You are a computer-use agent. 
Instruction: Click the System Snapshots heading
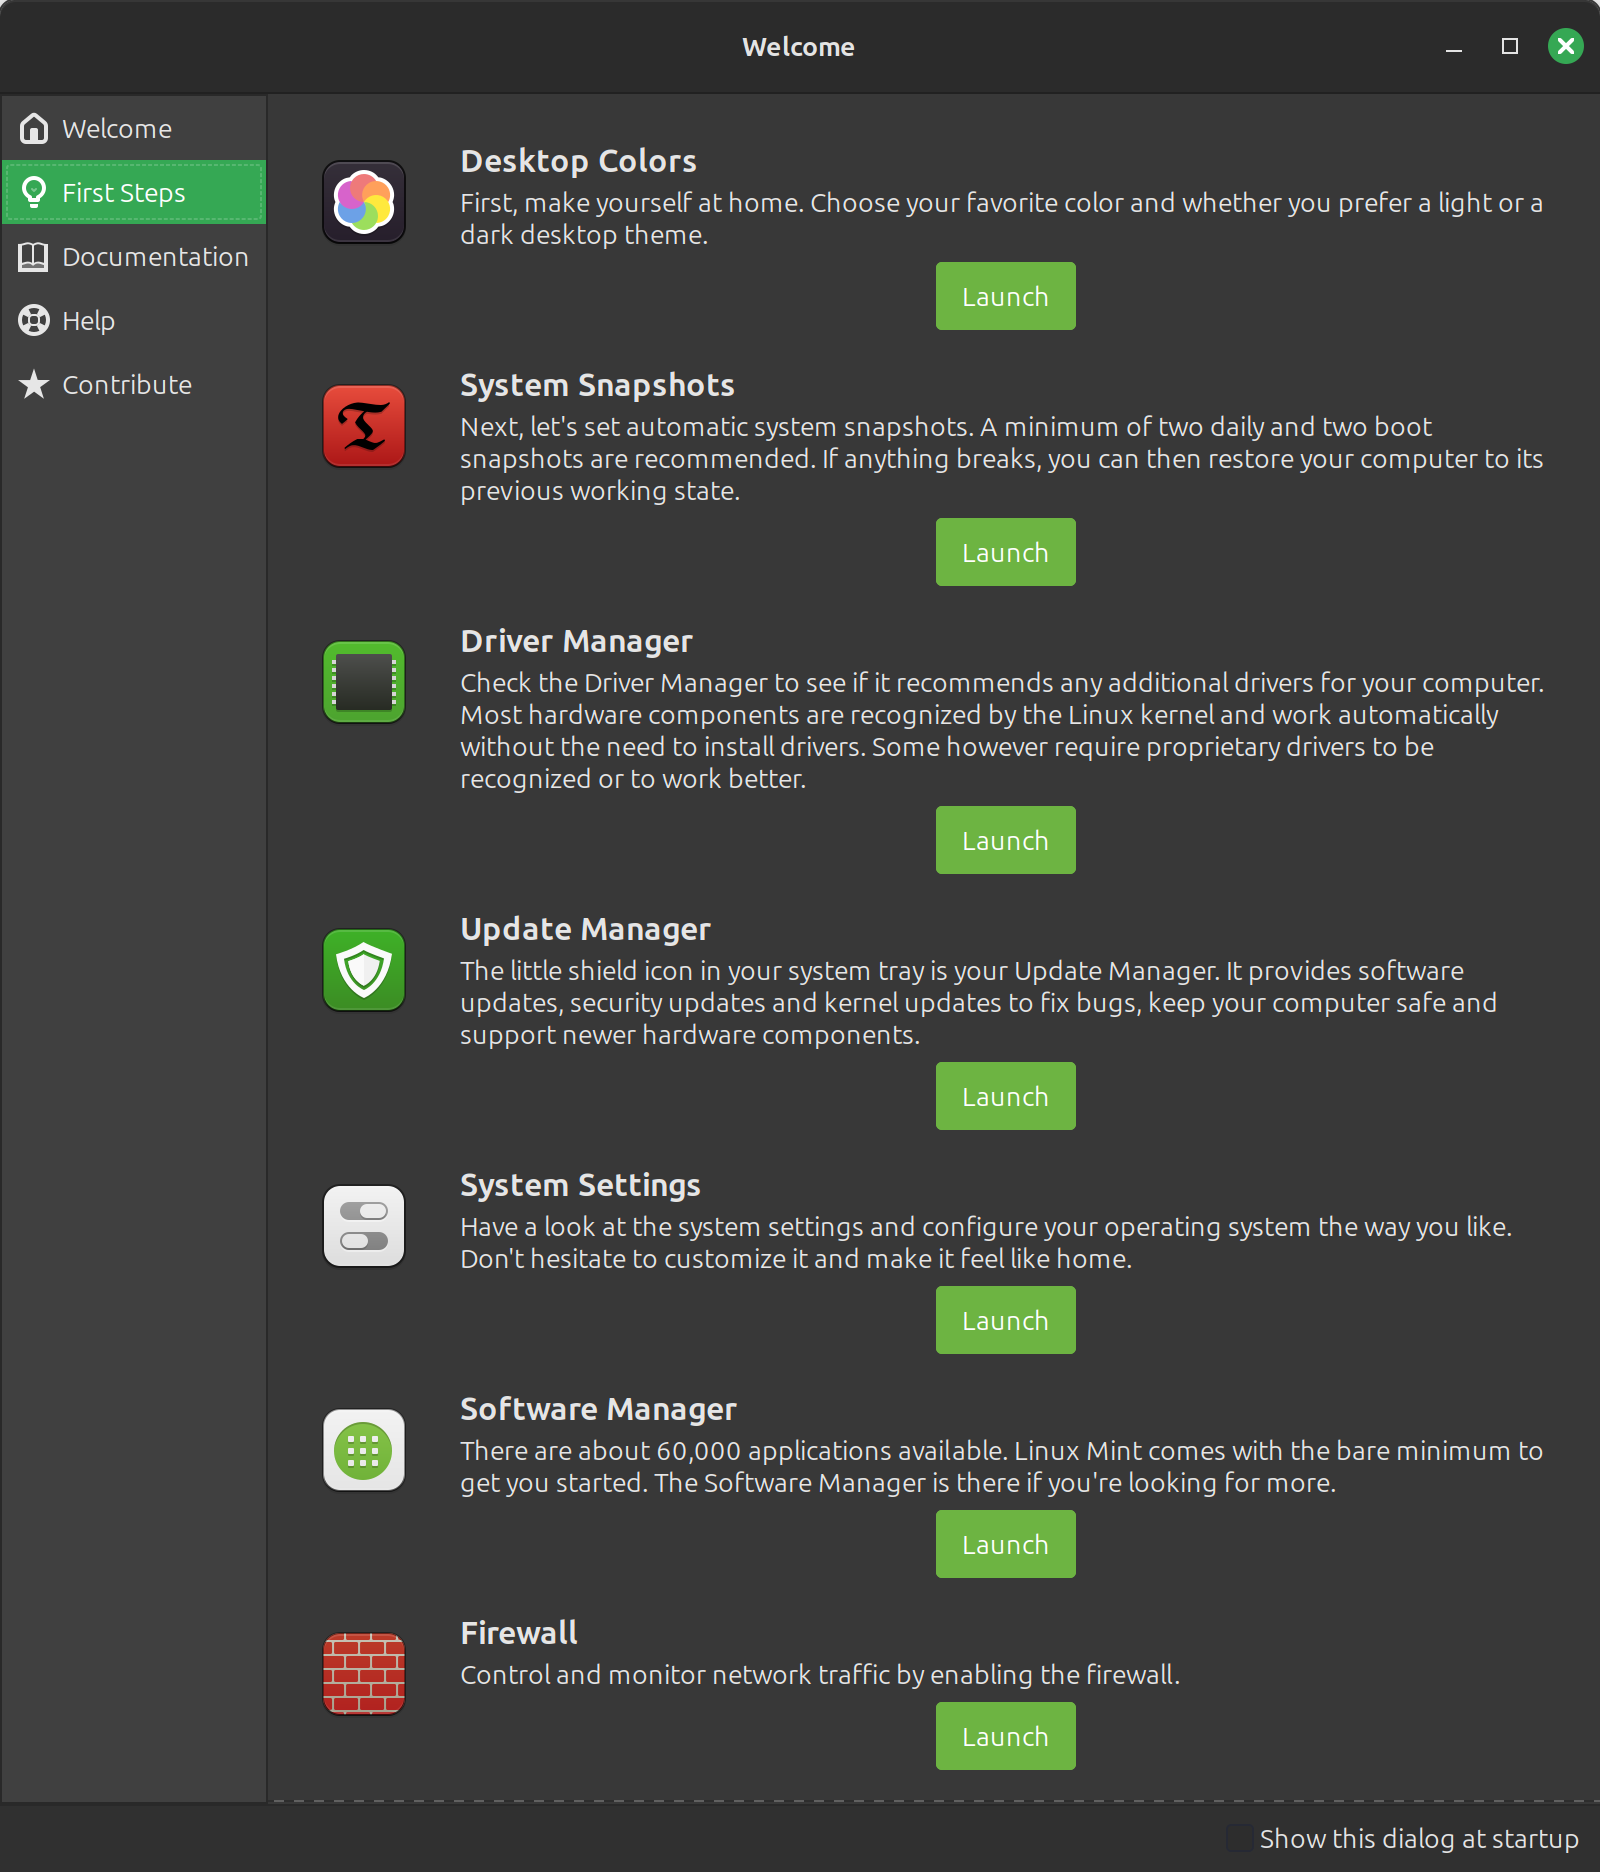pos(597,385)
